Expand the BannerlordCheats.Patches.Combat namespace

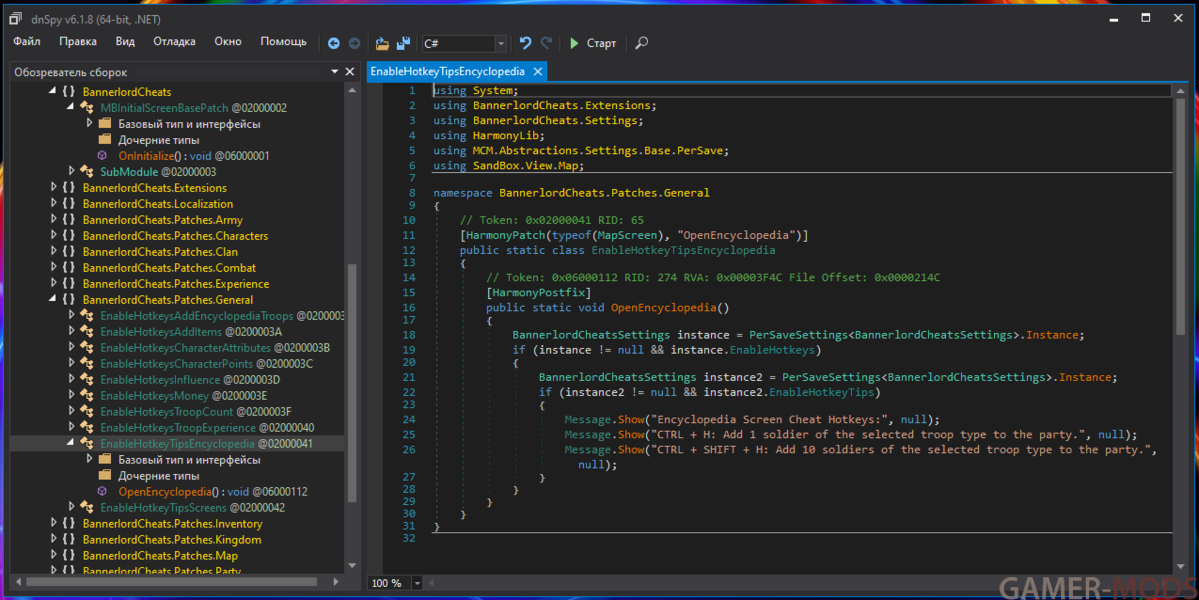click(x=54, y=268)
